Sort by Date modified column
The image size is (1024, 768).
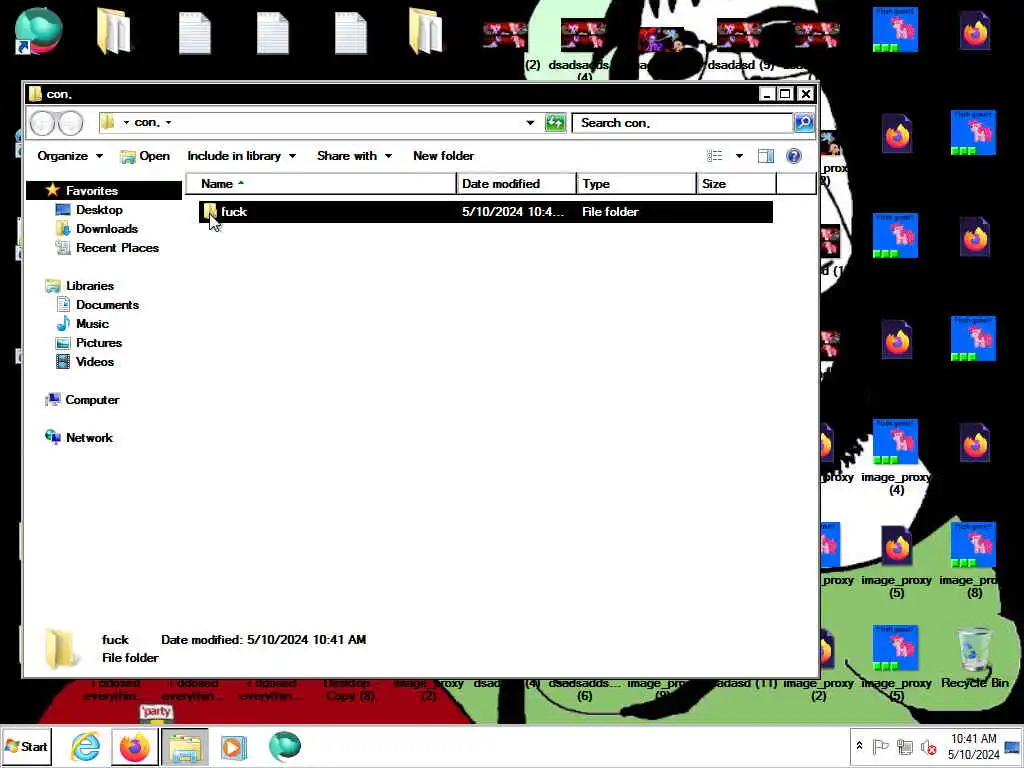[516, 184]
